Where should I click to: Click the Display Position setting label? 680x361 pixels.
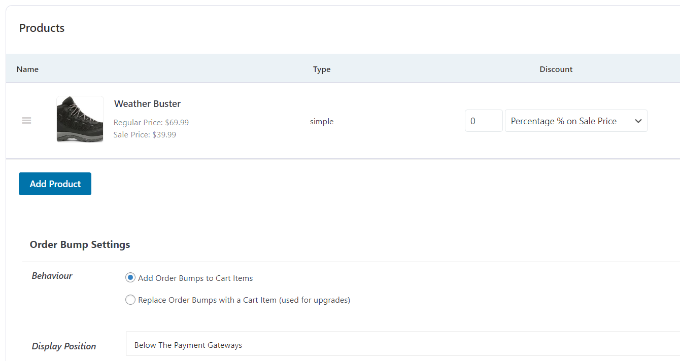tap(64, 346)
